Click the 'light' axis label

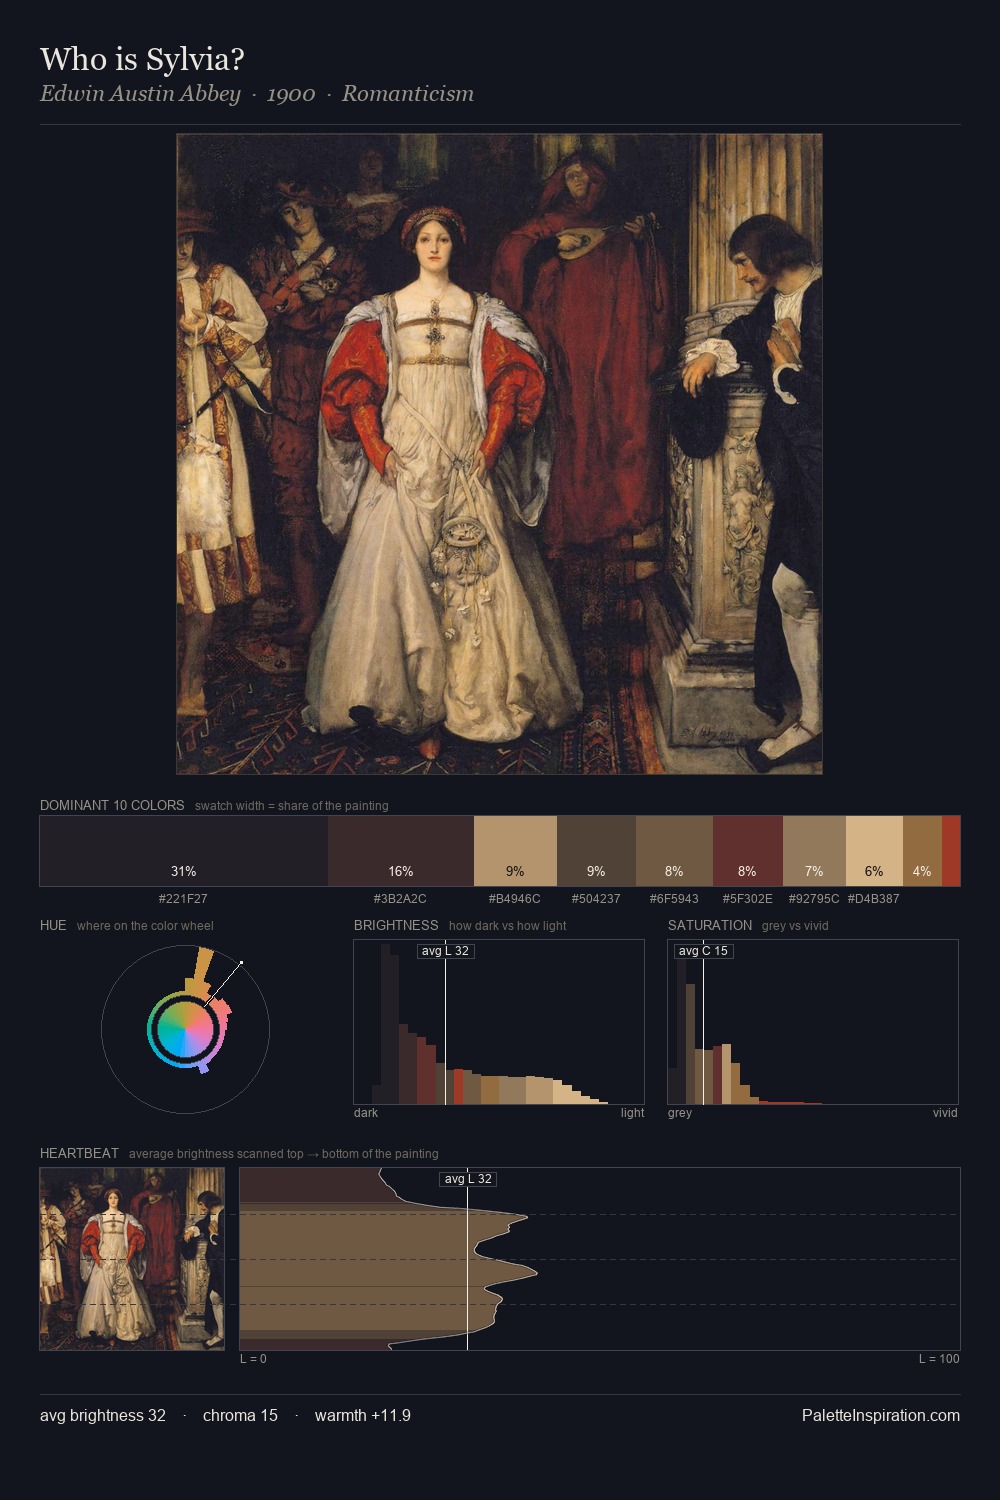(632, 1113)
